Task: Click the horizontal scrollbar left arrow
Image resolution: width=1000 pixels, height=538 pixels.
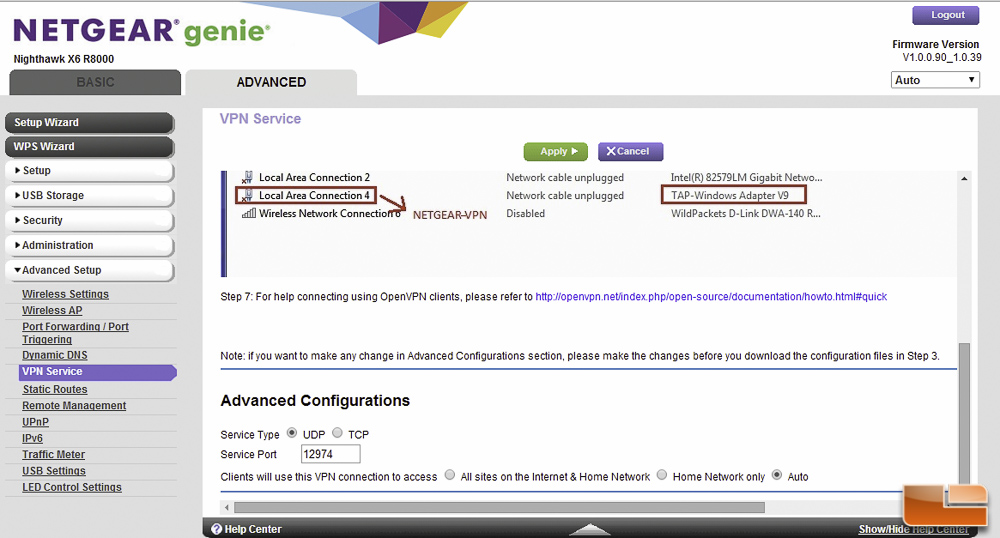Action: click(x=226, y=507)
